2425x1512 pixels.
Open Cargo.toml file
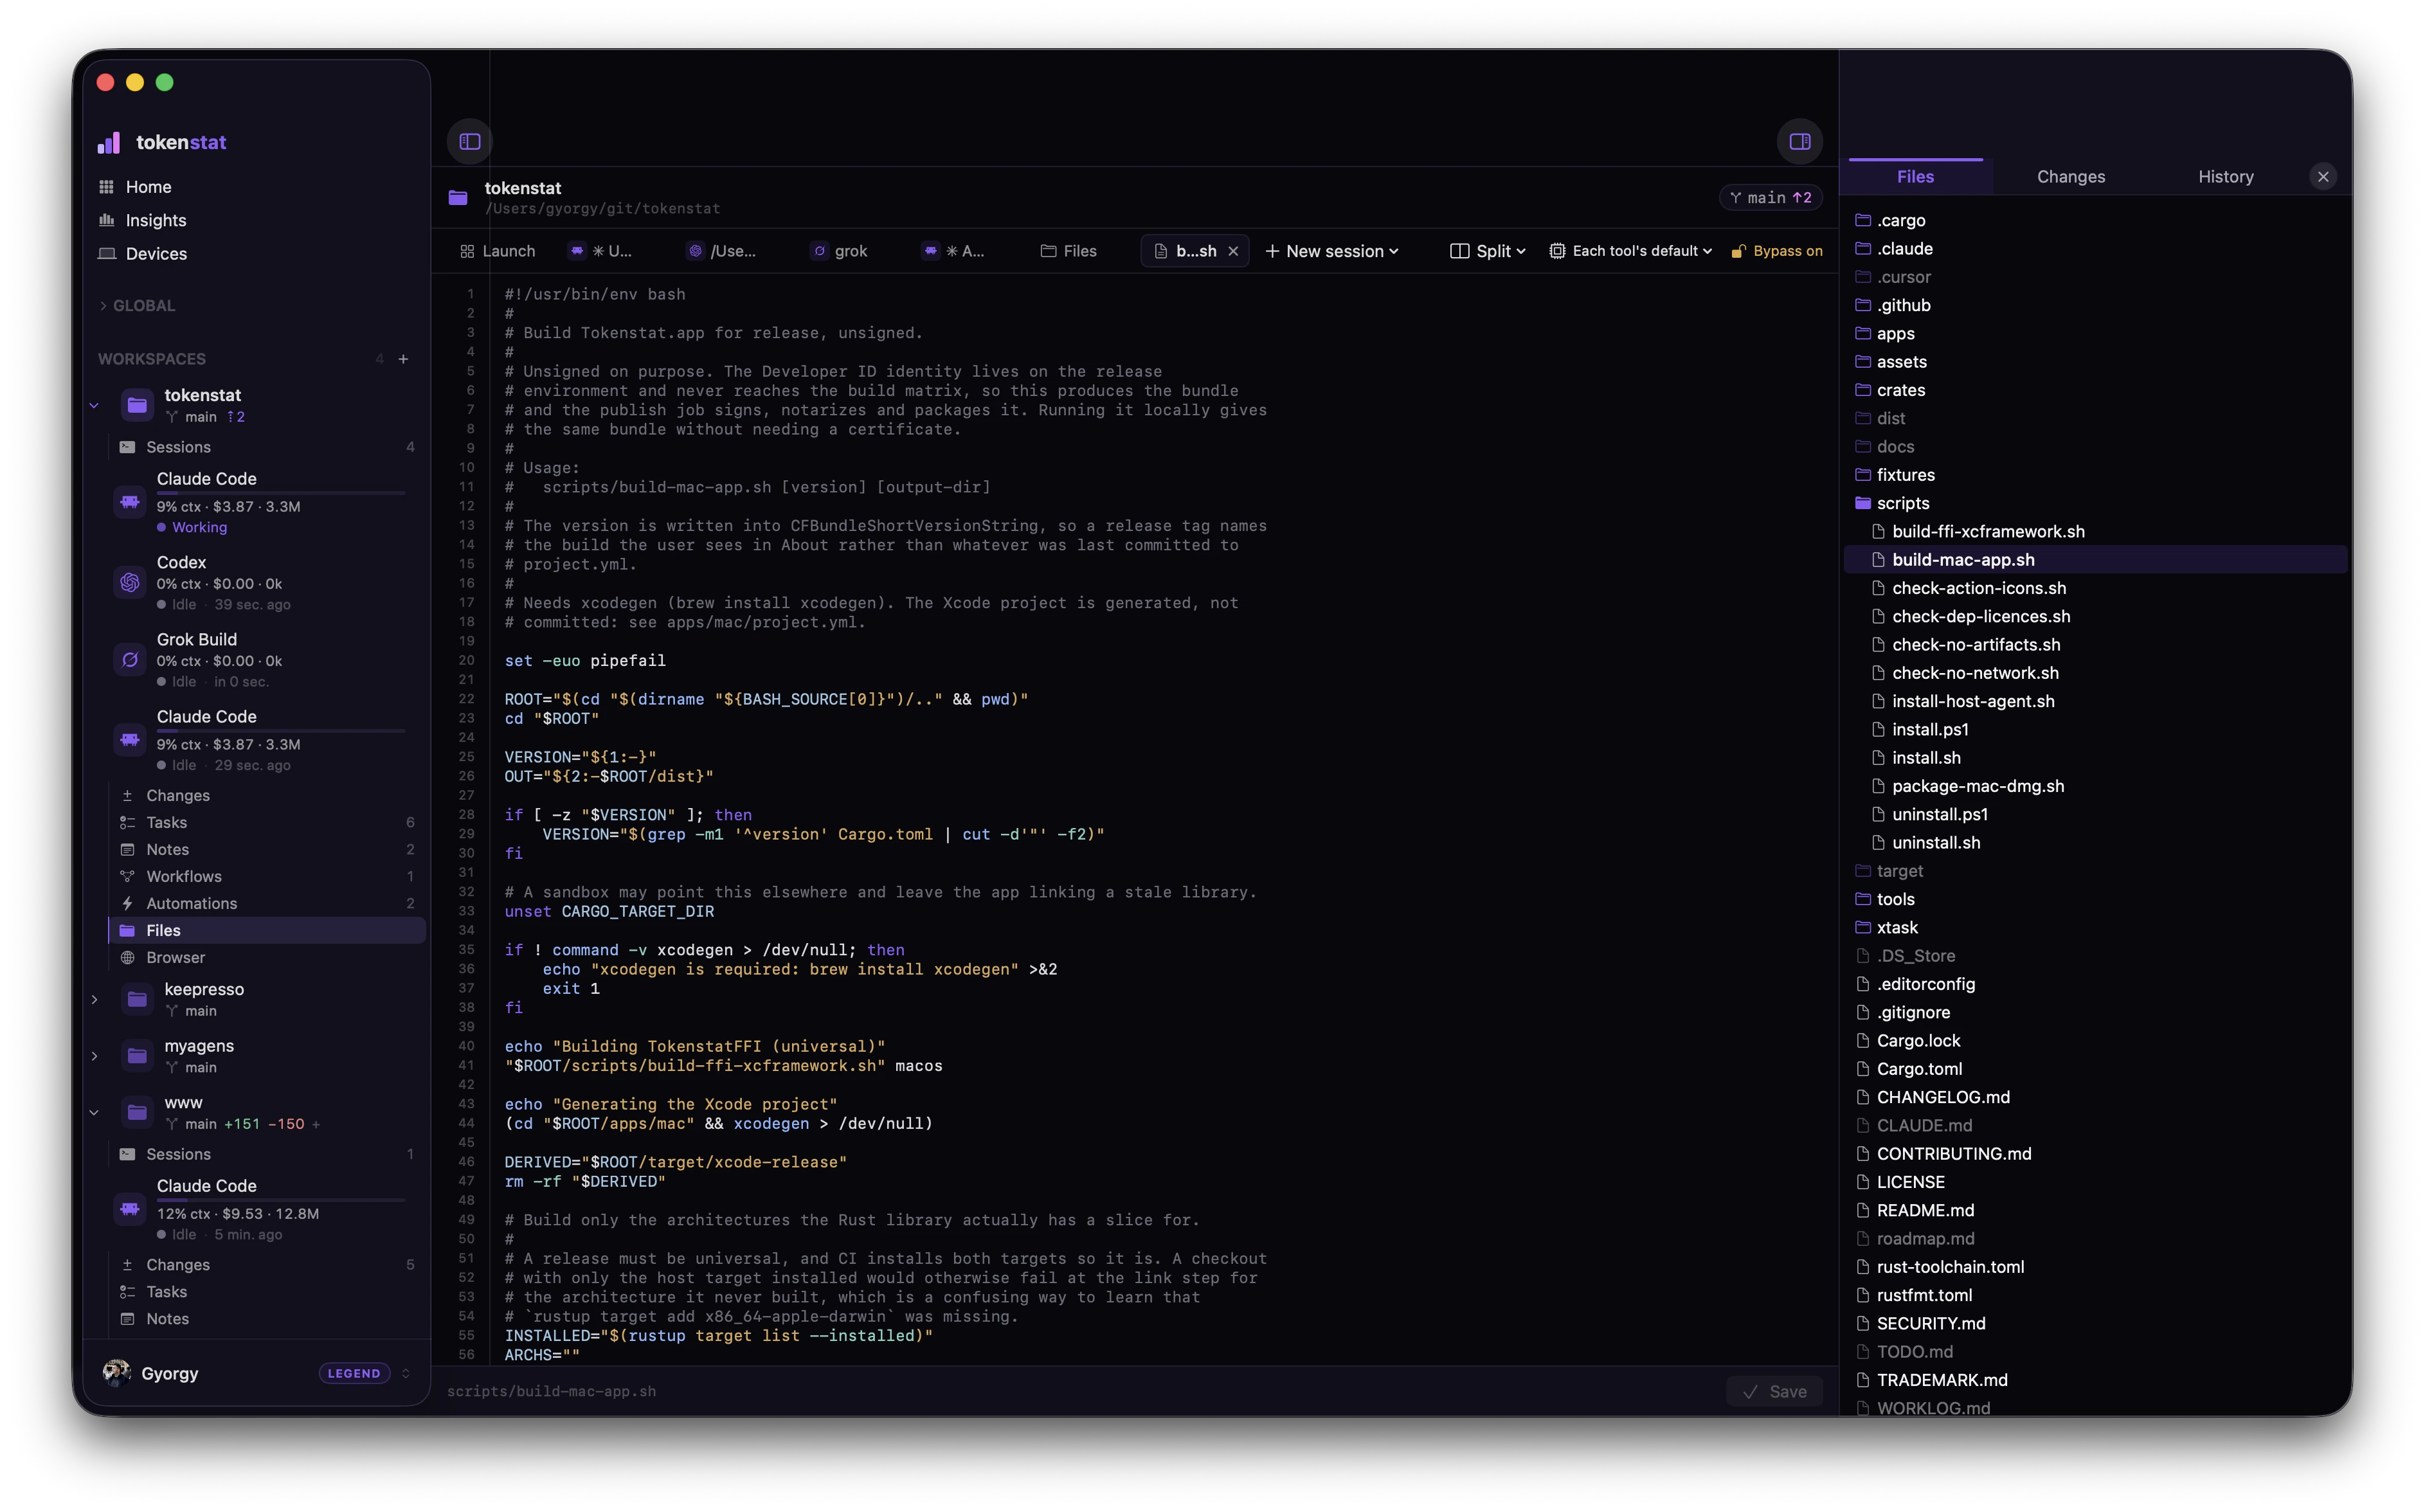click(2095, 1069)
